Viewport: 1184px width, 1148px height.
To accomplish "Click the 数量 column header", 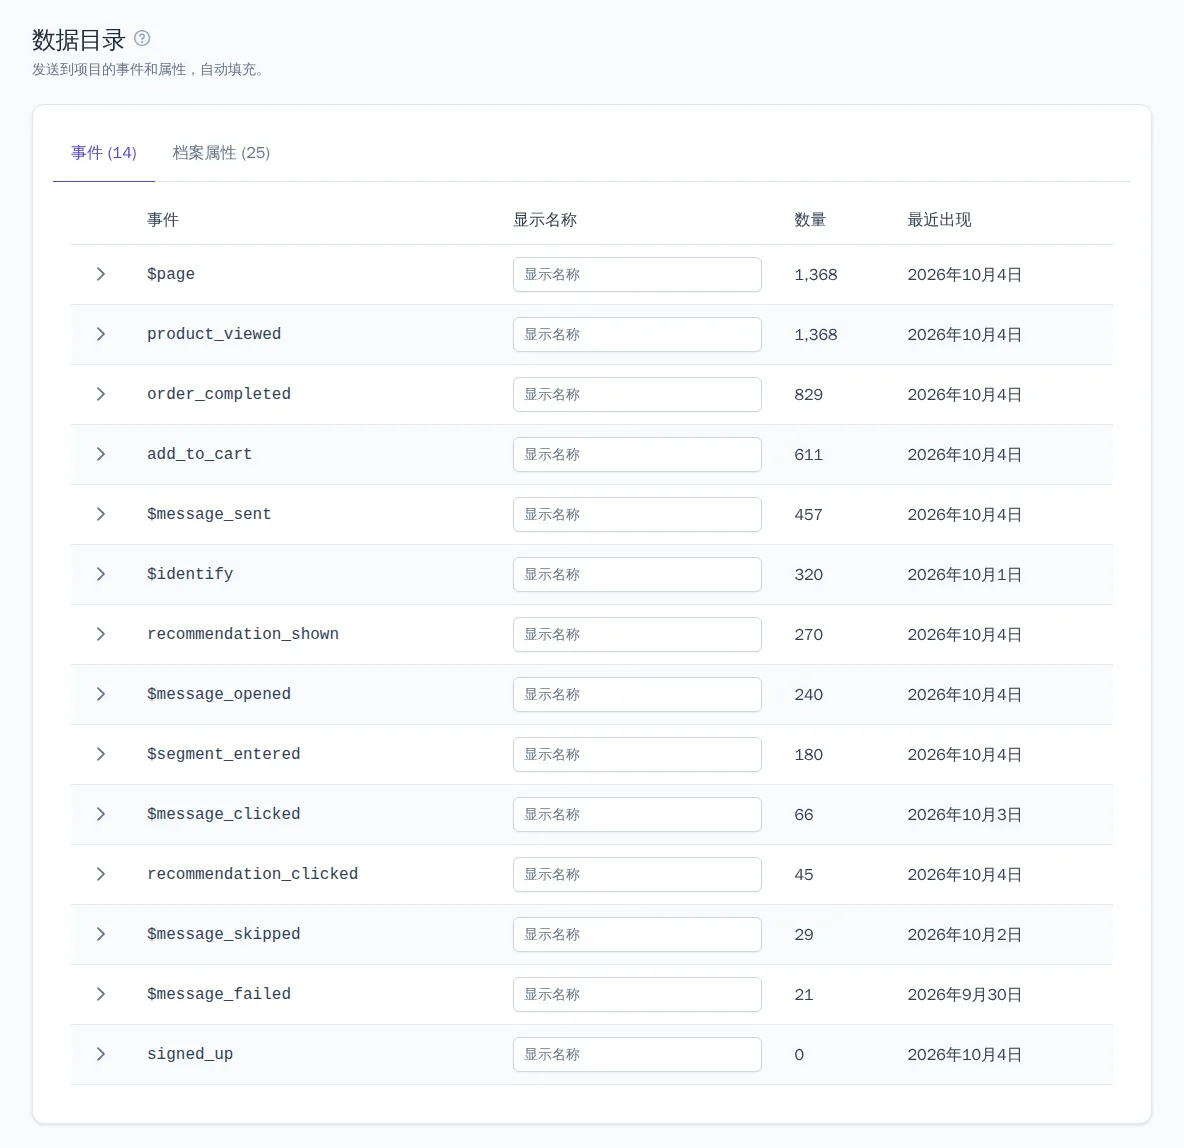I will 809,220.
